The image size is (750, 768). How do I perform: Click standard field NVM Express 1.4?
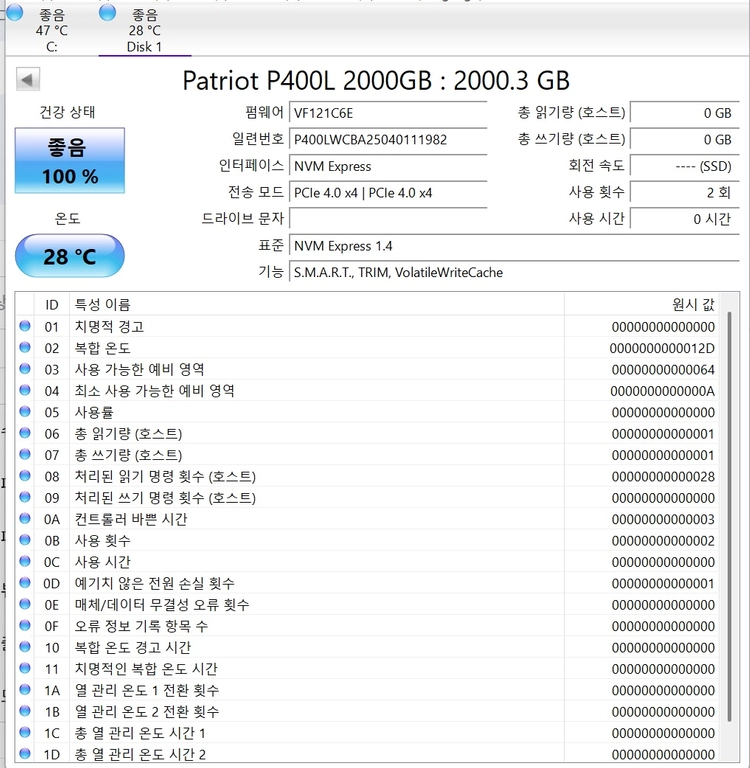click(x=514, y=246)
